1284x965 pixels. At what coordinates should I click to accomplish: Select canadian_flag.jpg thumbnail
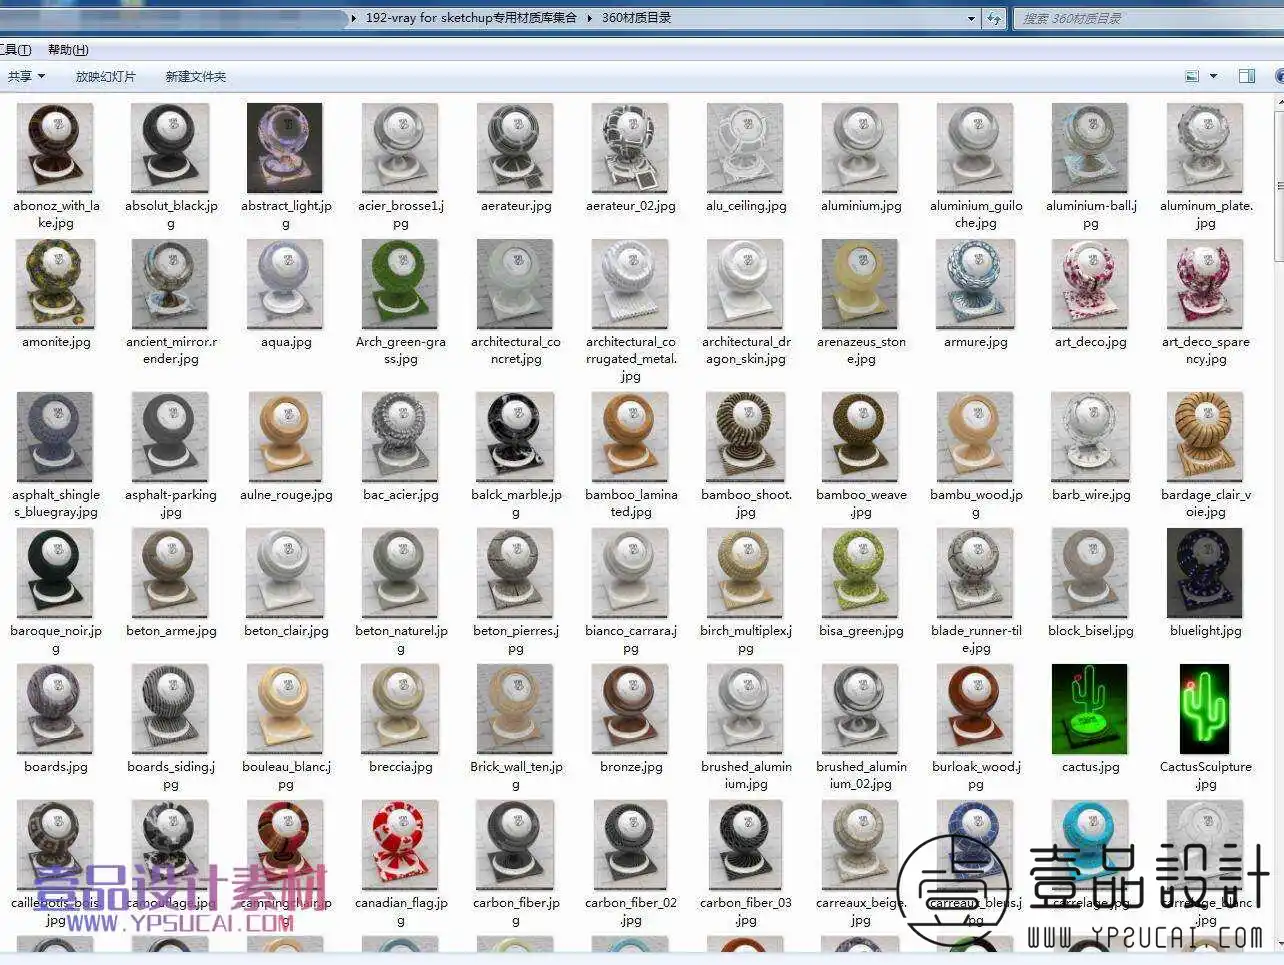coord(400,845)
